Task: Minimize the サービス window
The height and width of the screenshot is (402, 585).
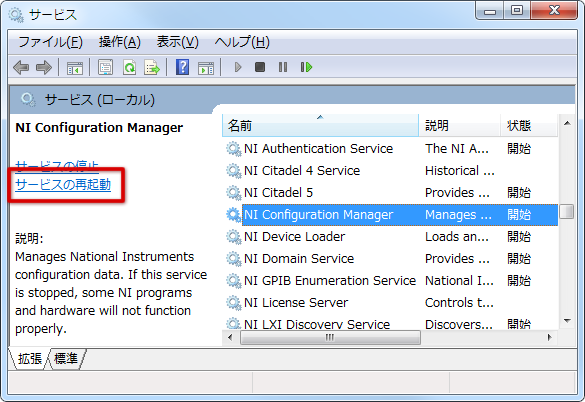Action: pos(489,11)
